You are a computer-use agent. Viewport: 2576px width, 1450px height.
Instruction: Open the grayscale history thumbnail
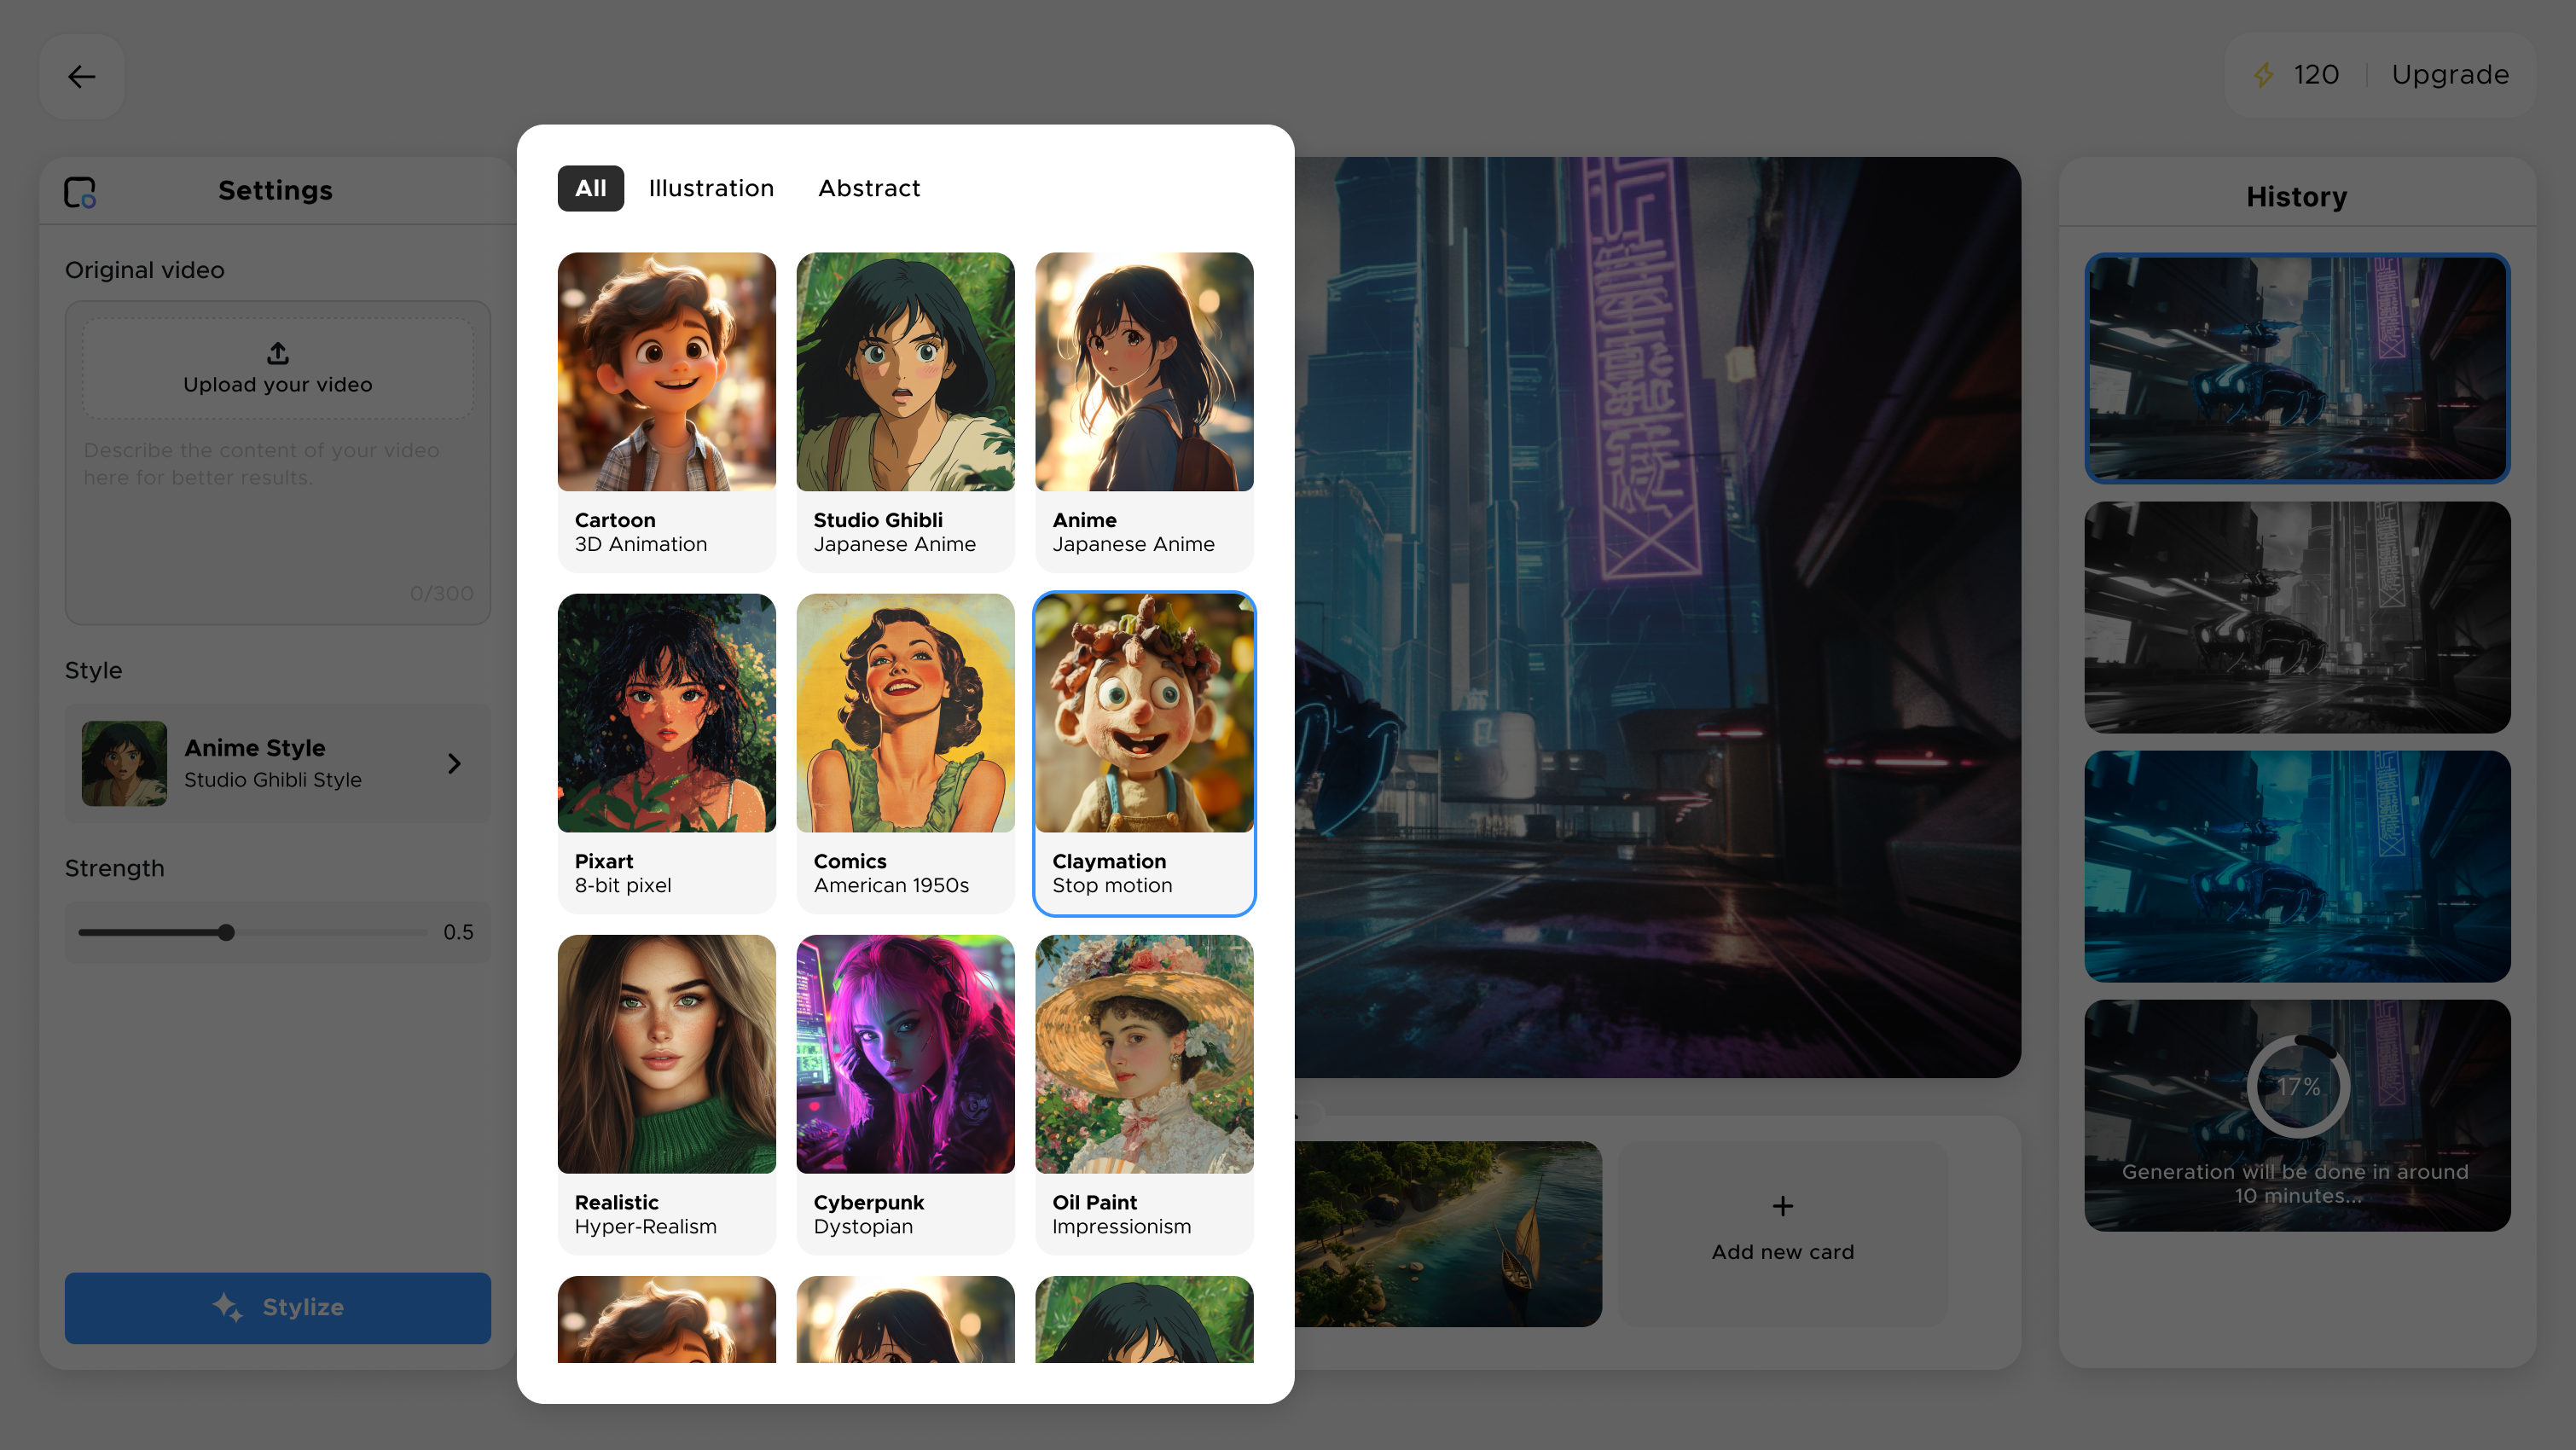point(2296,617)
